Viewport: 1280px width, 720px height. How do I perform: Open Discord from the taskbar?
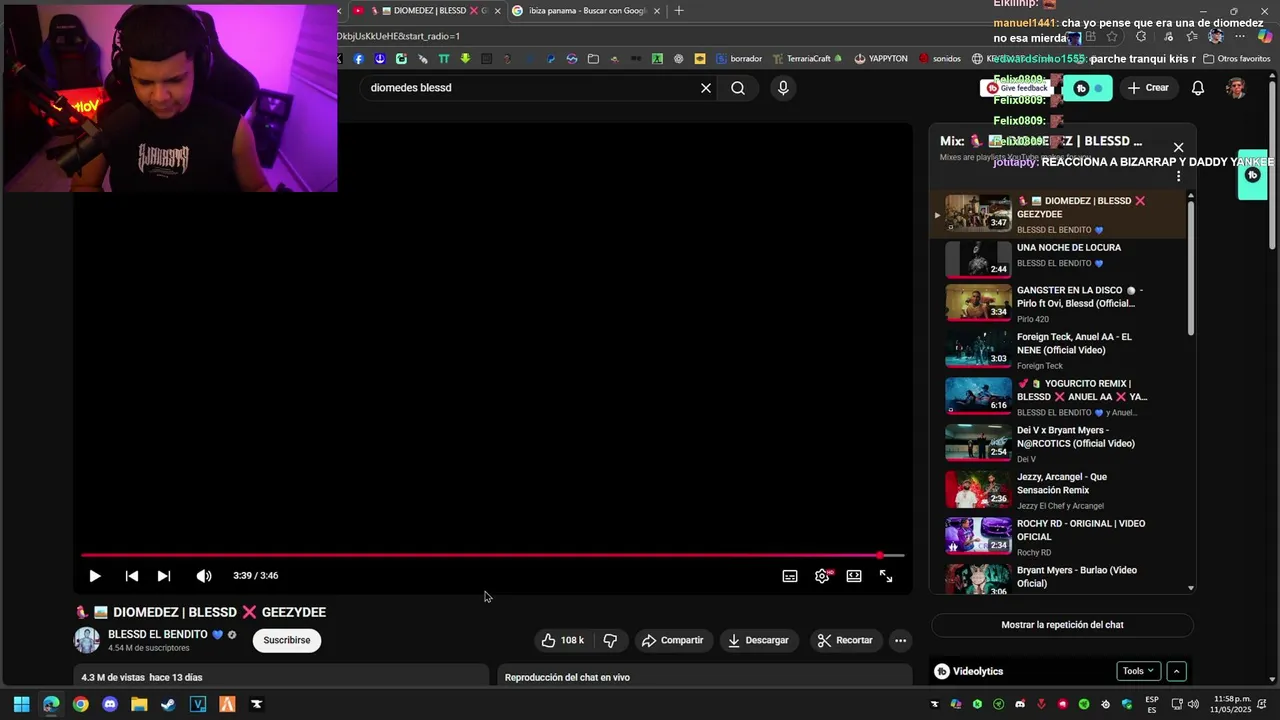110,704
